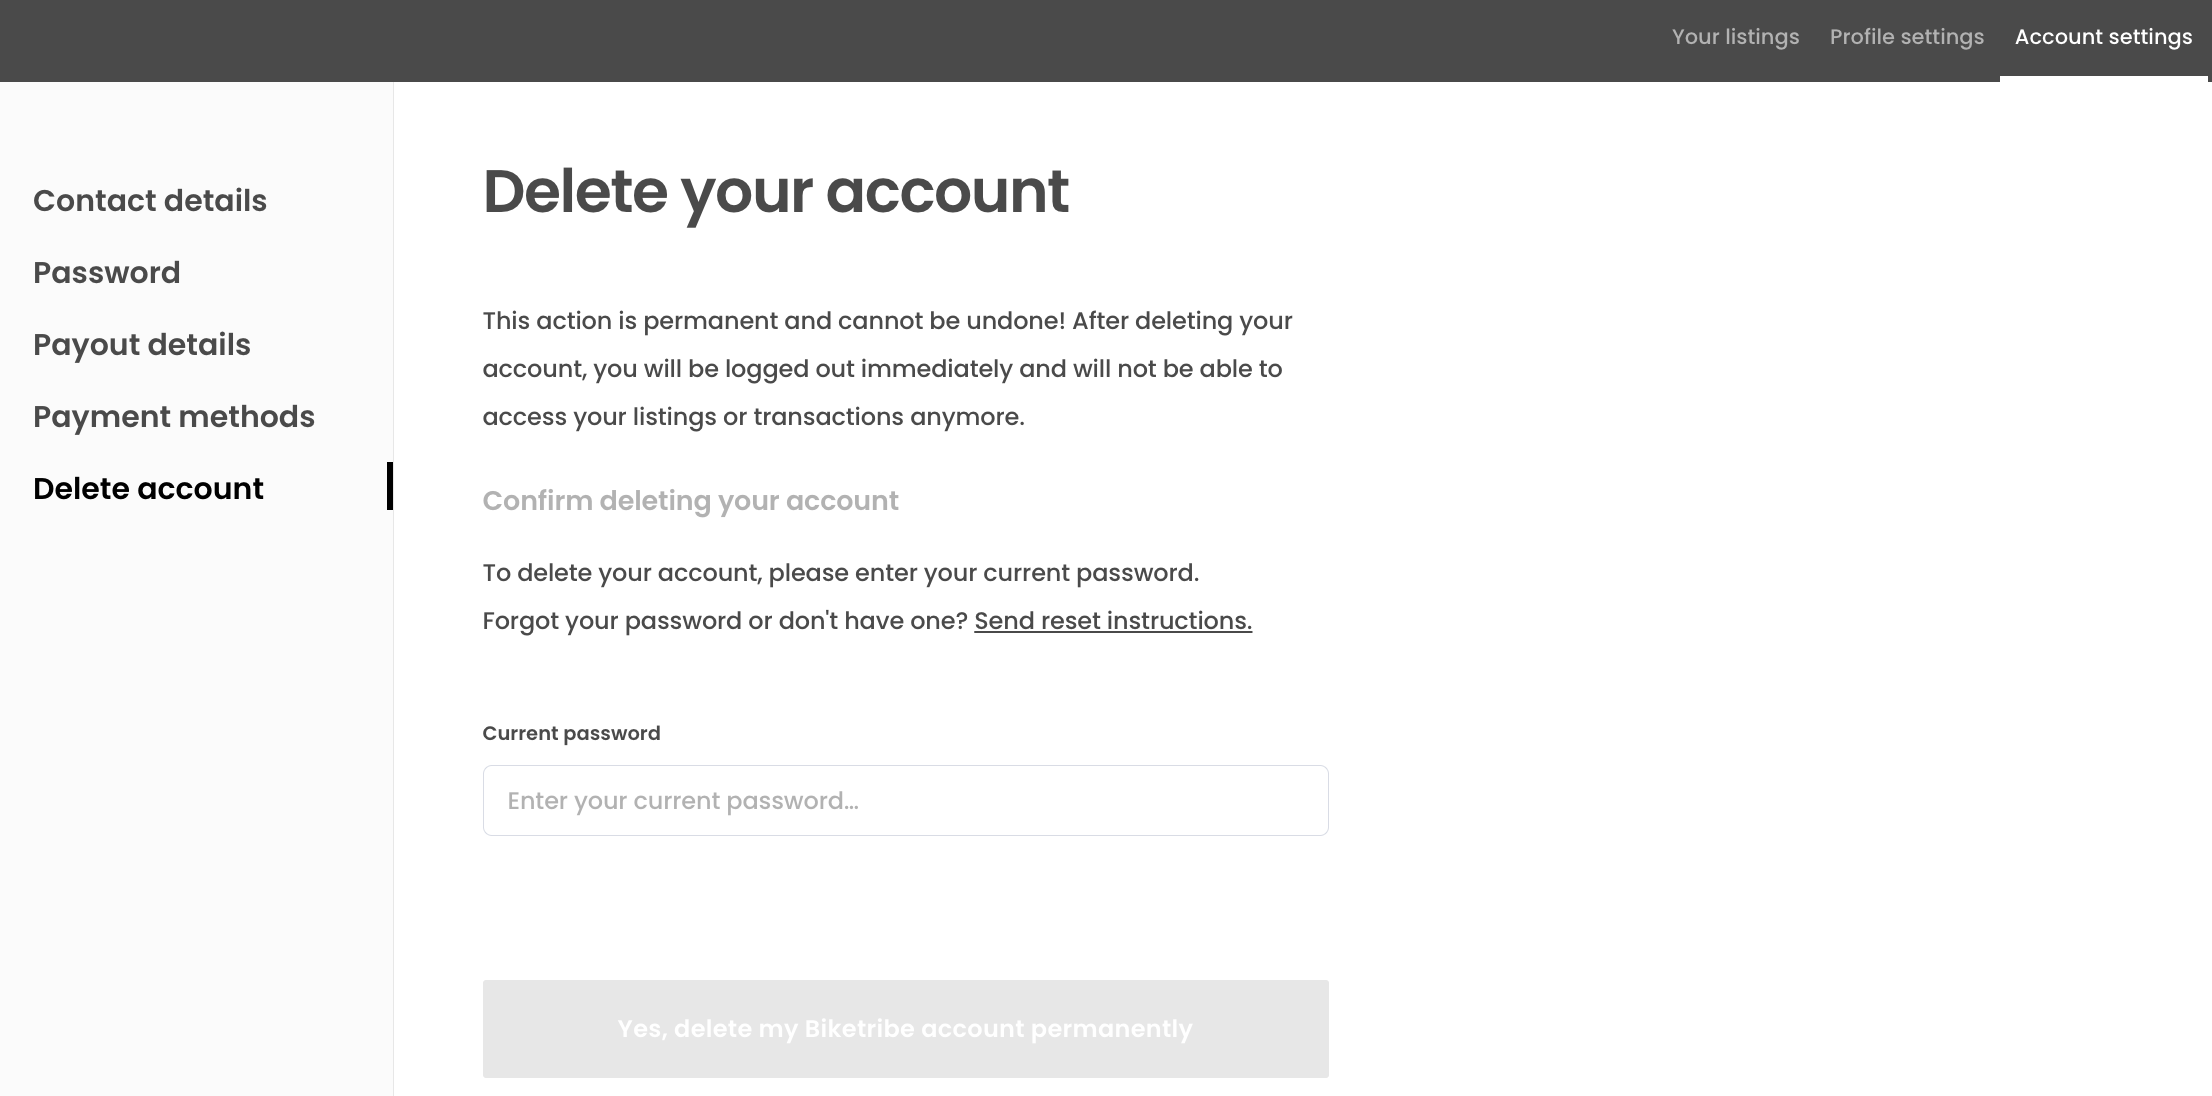
Task: Select the Account settings tab
Action: pyautogui.click(x=2103, y=37)
